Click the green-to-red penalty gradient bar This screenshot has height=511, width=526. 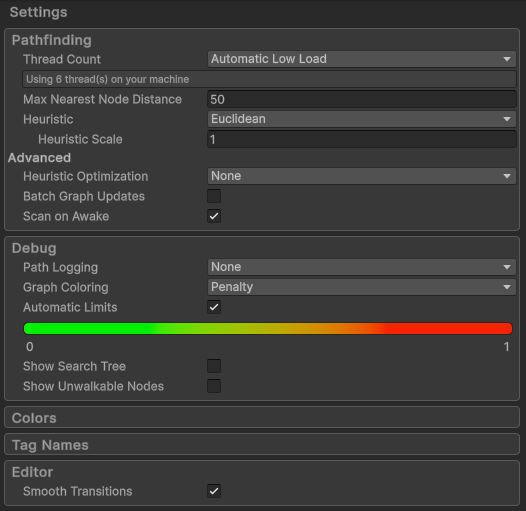[268, 328]
